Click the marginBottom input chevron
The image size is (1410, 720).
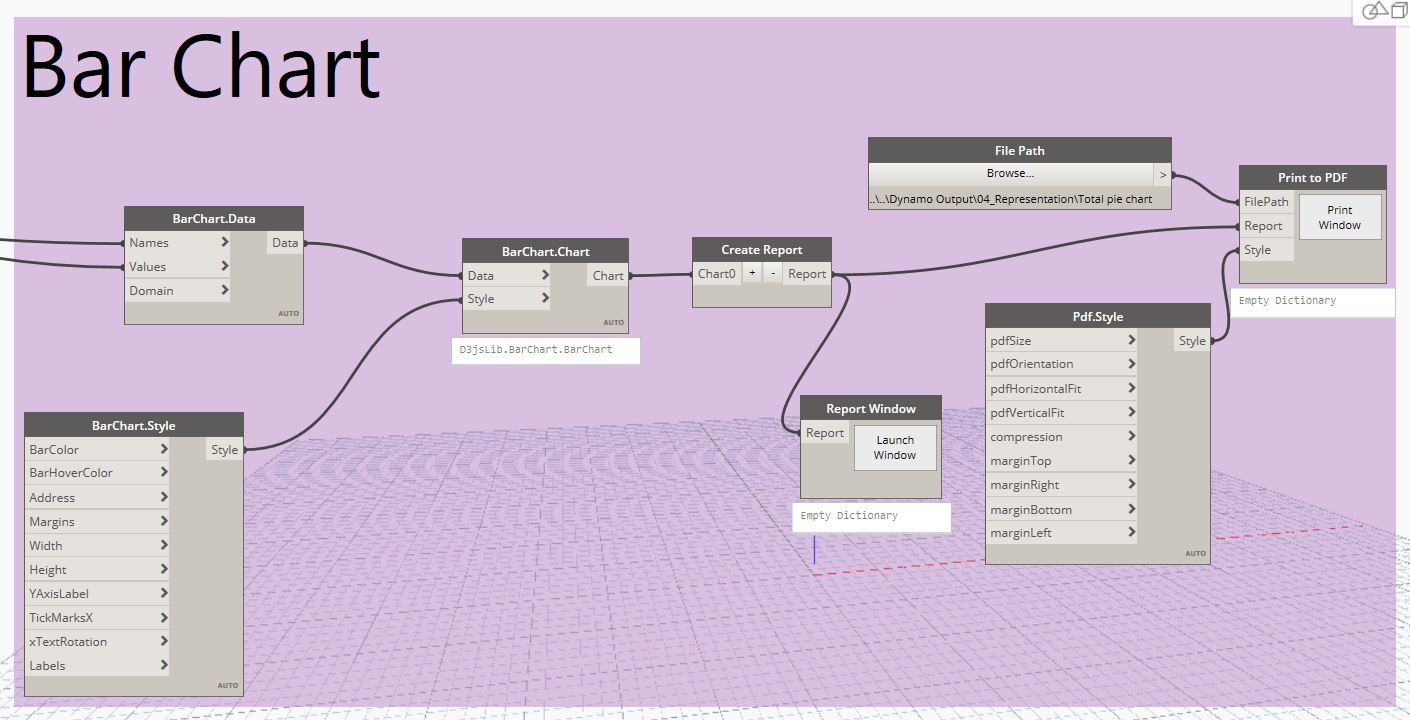tap(1132, 509)
